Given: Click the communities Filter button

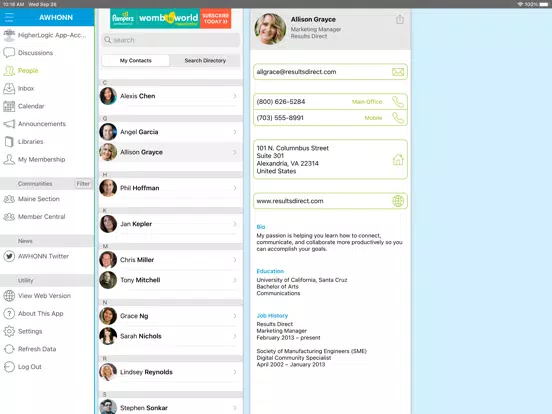Looking at the screenshot, I should pos(83,184).
